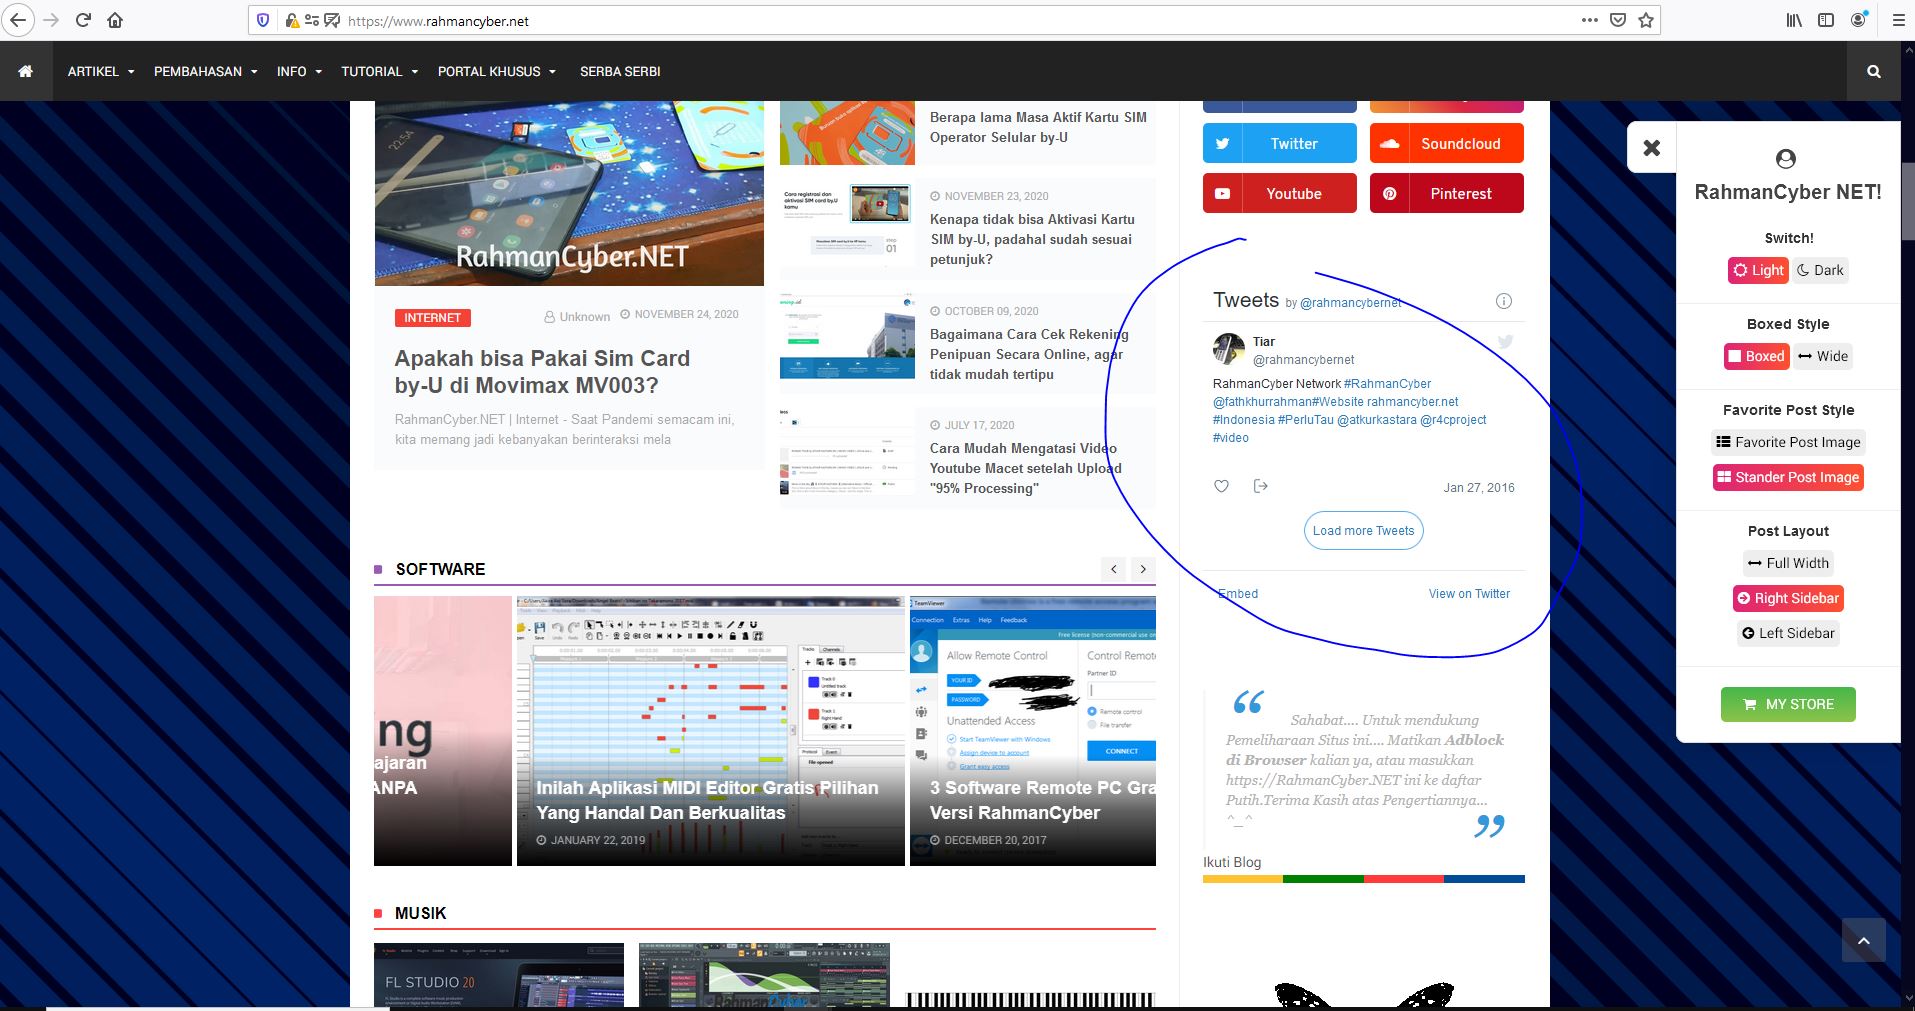This screenshot has height=1011, width=1915.
Task: Open the Firefox account icon
Action: coord(1859,20)
